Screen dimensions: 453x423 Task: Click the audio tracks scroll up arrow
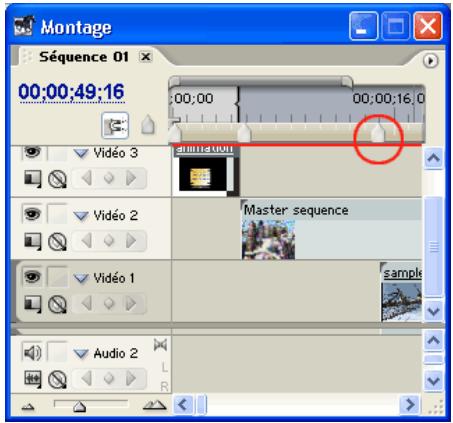[433, 341]
